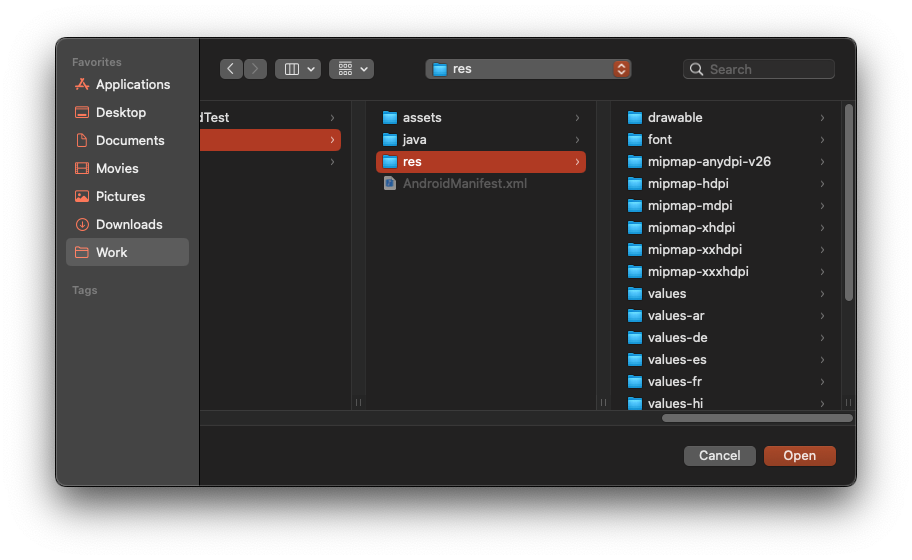Select the mipmap-mdpi folder
912x560 pixels.
(727, 206)
